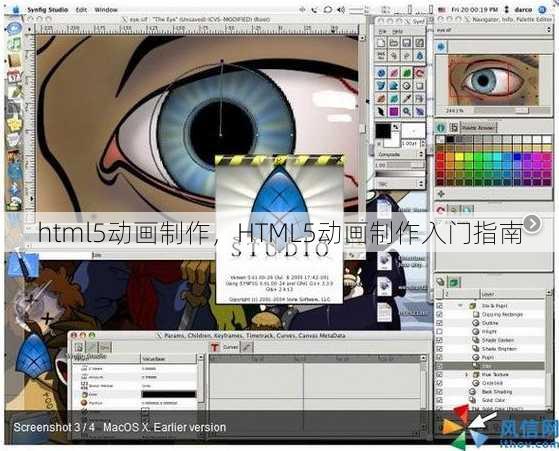559x451 pixels.
Task: Open the Window menu in menu bar
Action: pyautogui.click(x=106, y=10)
